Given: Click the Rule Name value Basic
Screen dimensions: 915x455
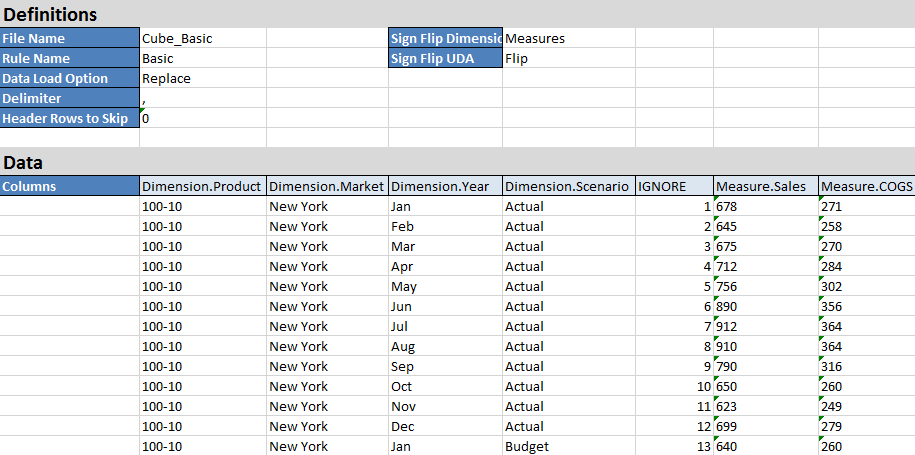Looking at the screenshot, I should (x=202, y=58).
